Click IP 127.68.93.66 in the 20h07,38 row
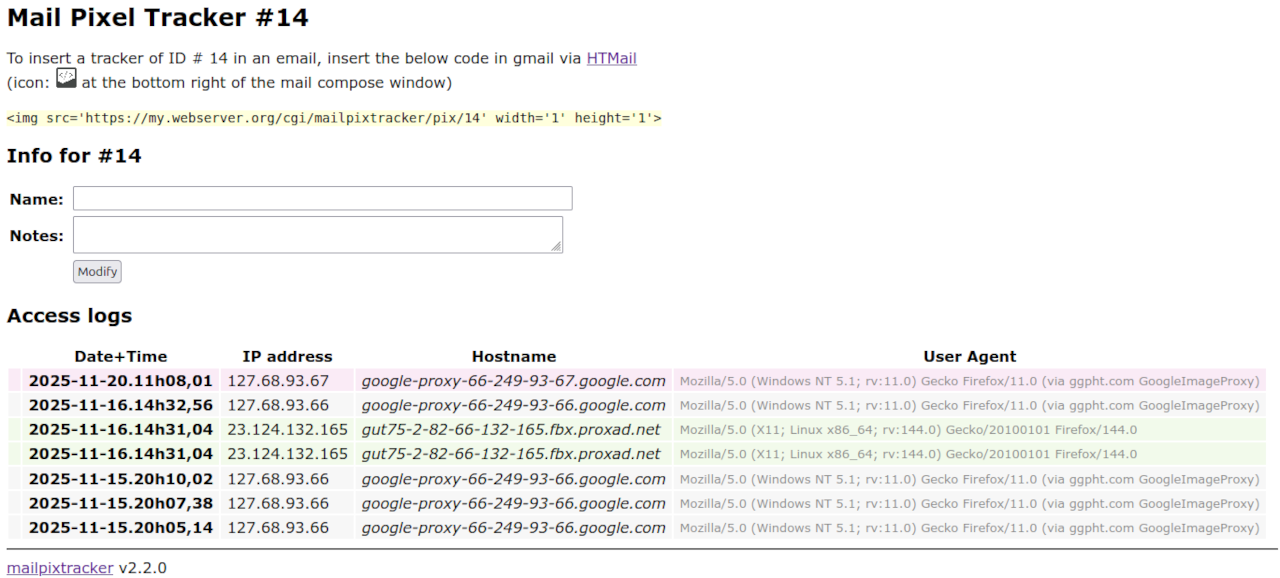 pyautogui.click(x=278, y=503)
